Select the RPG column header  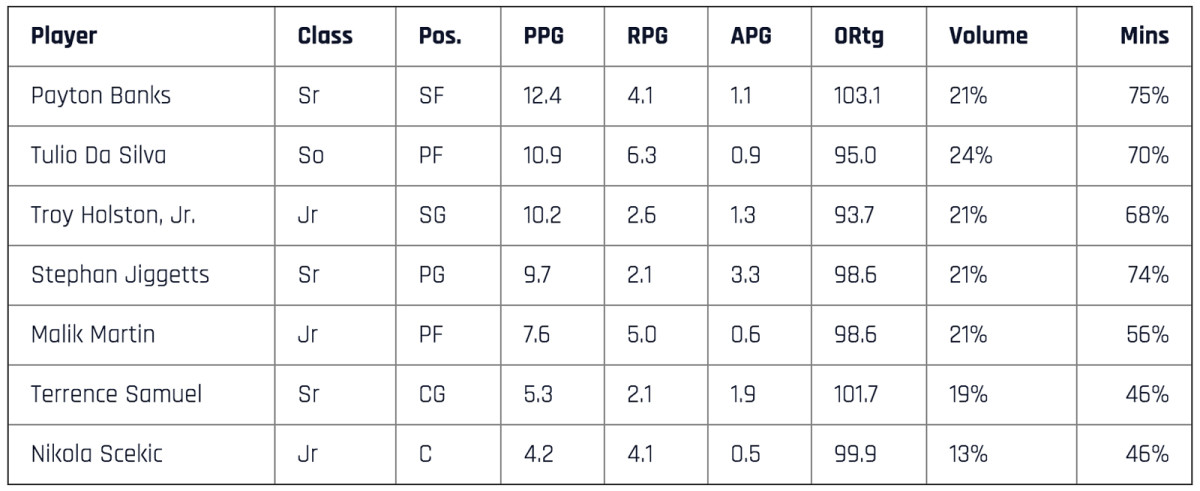click(x=647, y=36)
